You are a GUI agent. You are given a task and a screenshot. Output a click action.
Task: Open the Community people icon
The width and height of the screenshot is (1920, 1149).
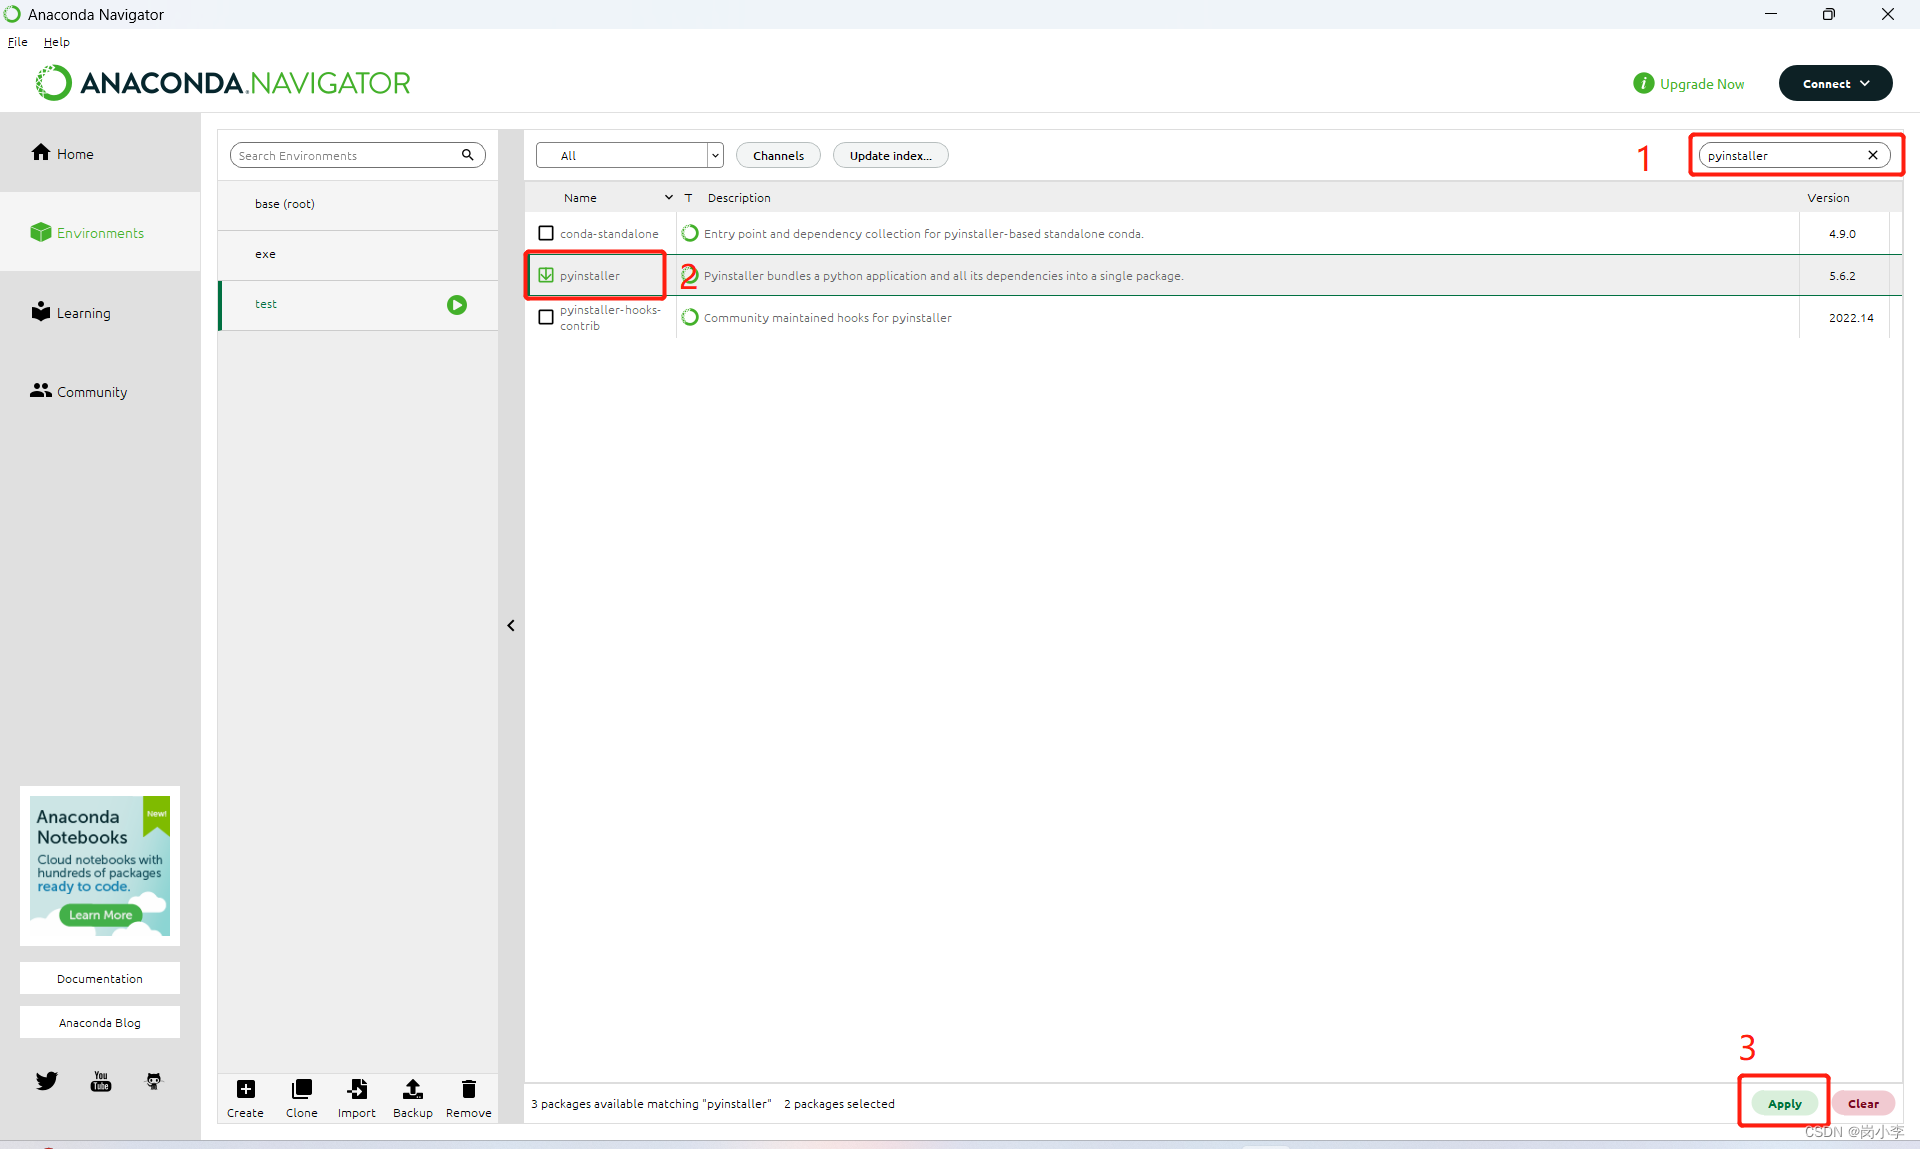(x=40, y=390)
